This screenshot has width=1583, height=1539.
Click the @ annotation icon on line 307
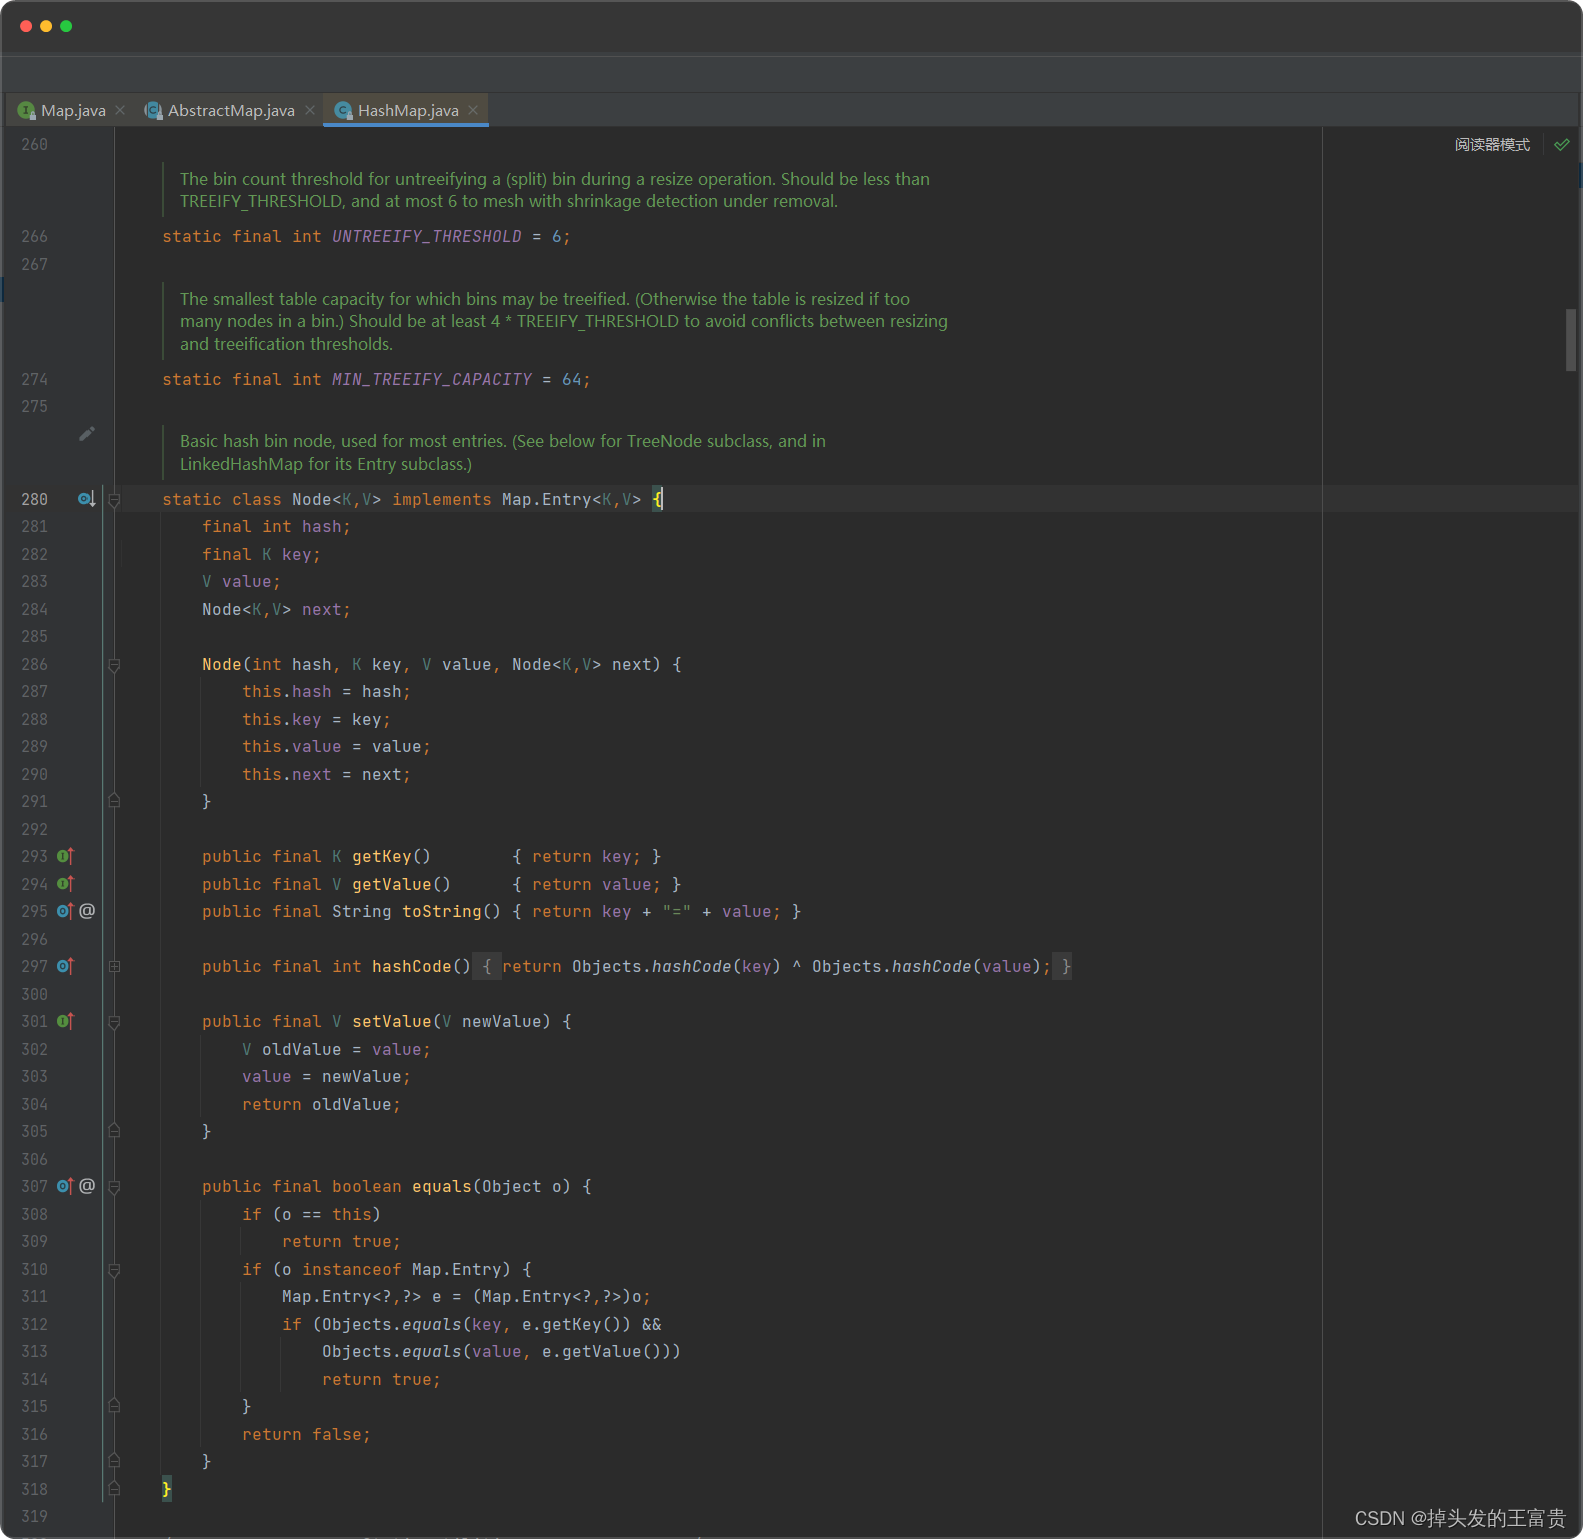pyautogui.click(x=87, y=1186)
